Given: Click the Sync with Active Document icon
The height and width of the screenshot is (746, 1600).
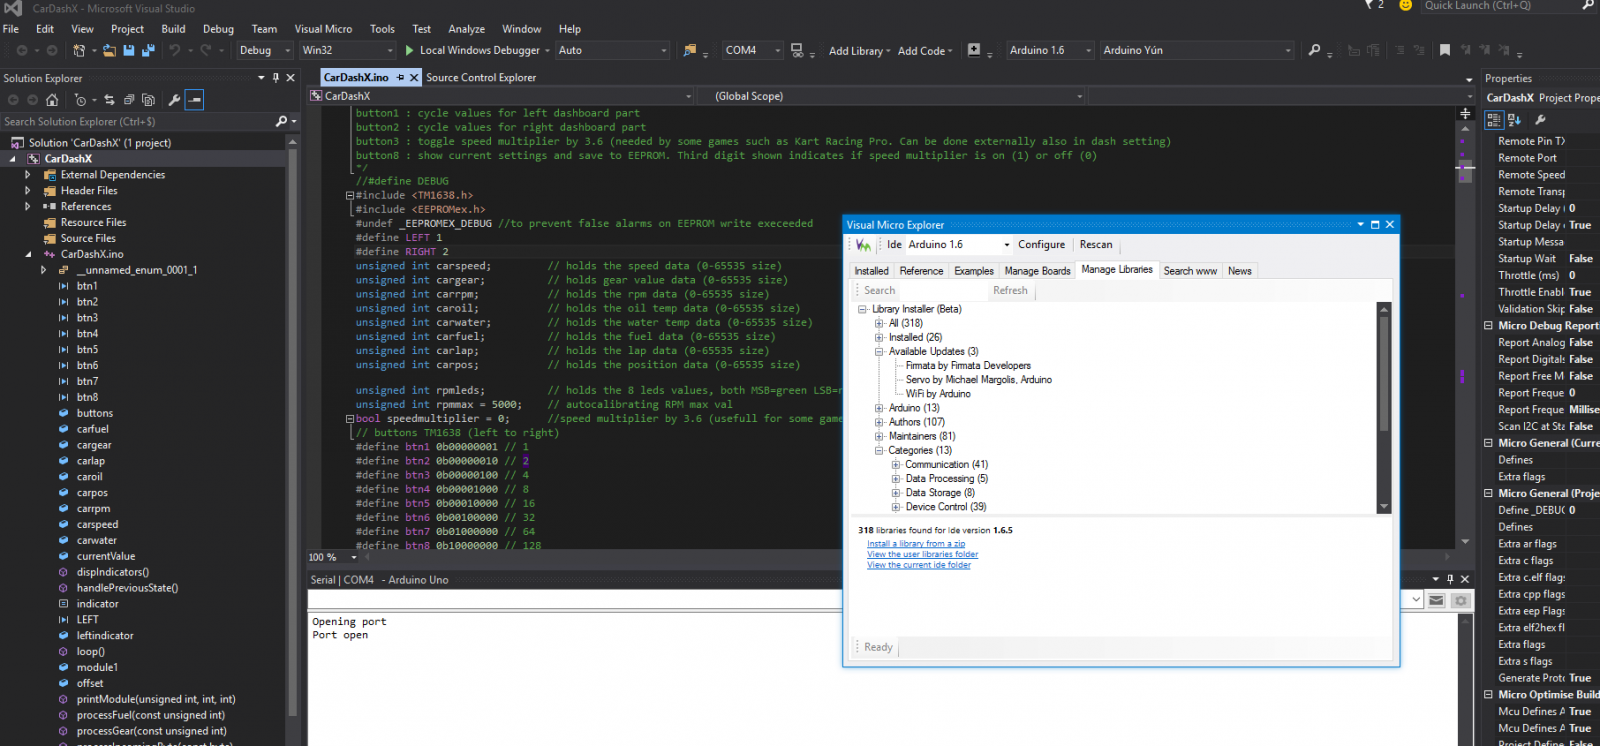Looking at the screenshot, I should (x=109, y=100).
